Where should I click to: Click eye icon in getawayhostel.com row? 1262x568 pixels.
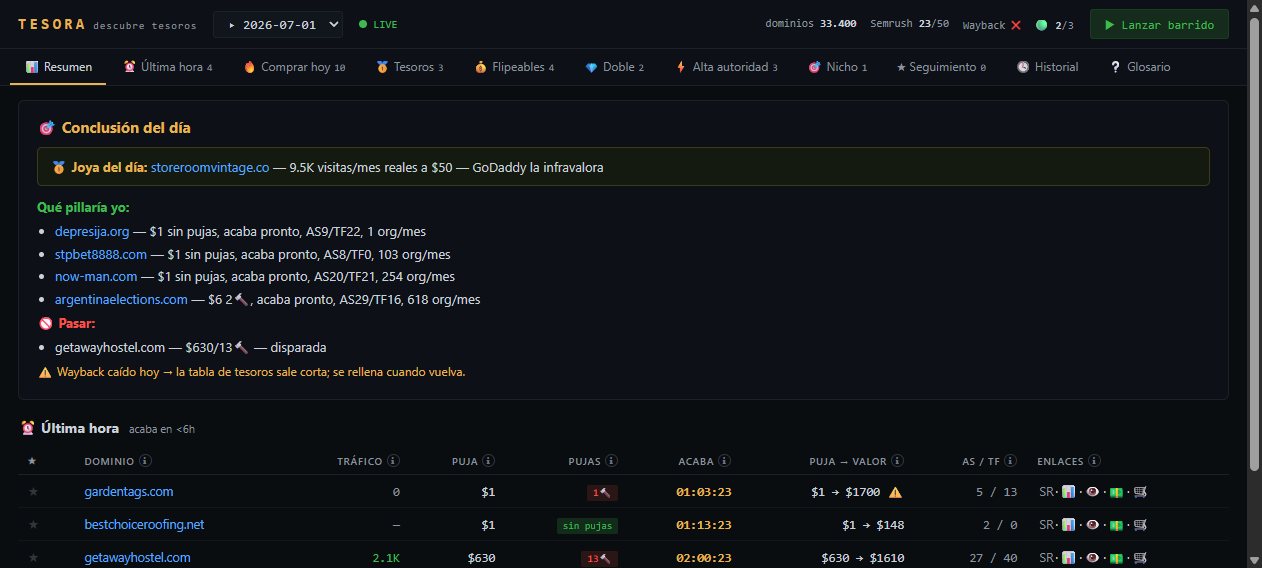pyautogui.click(x=1093, y=557)
